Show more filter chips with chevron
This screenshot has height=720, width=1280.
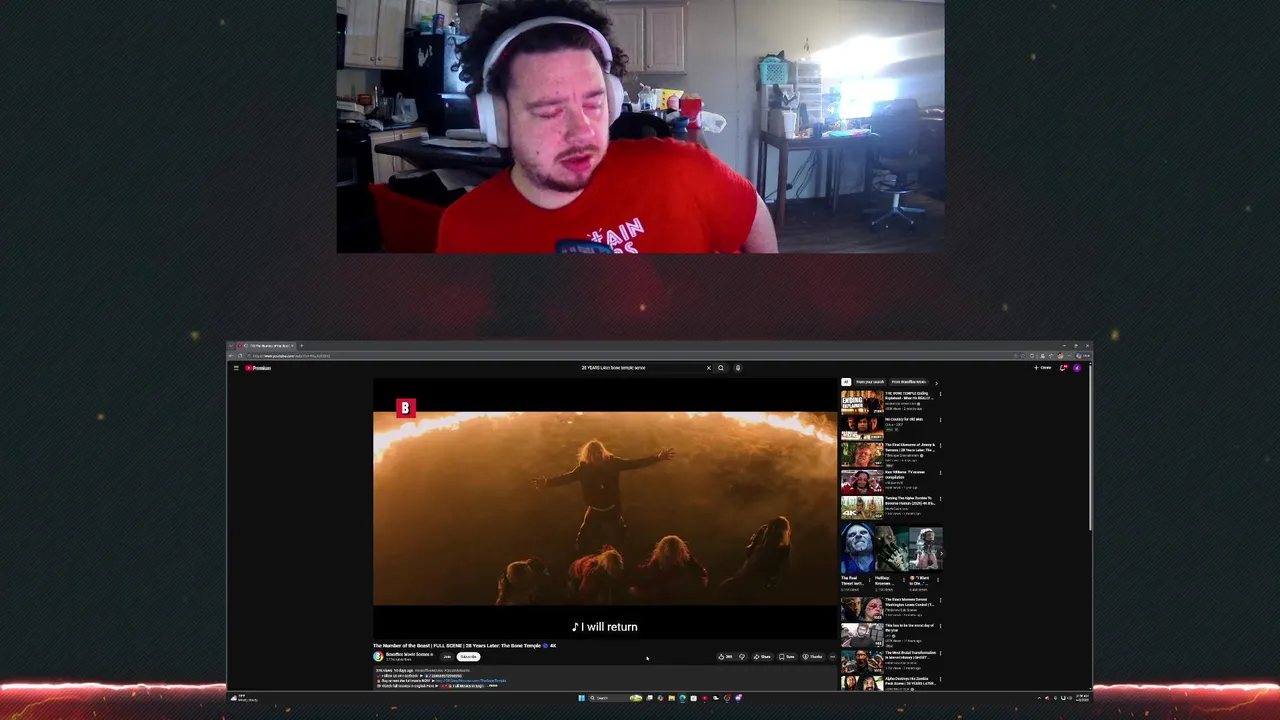click(936, 382)
